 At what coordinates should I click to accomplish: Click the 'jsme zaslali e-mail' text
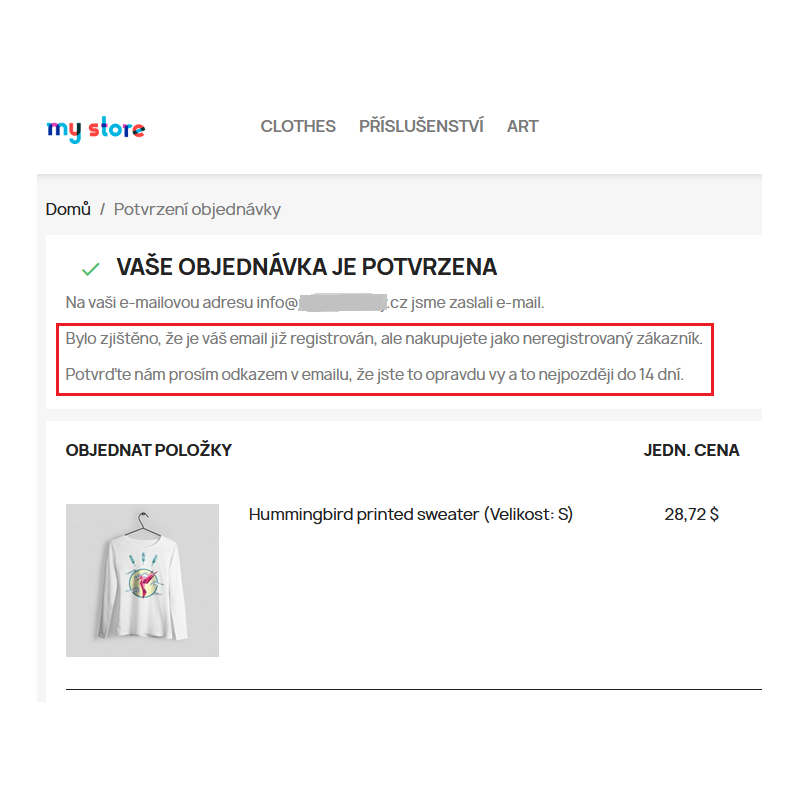(478, 303)
